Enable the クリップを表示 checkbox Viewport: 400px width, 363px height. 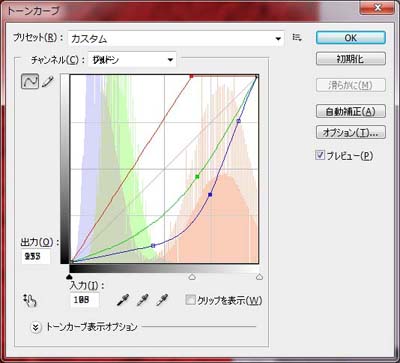(190, 301)
